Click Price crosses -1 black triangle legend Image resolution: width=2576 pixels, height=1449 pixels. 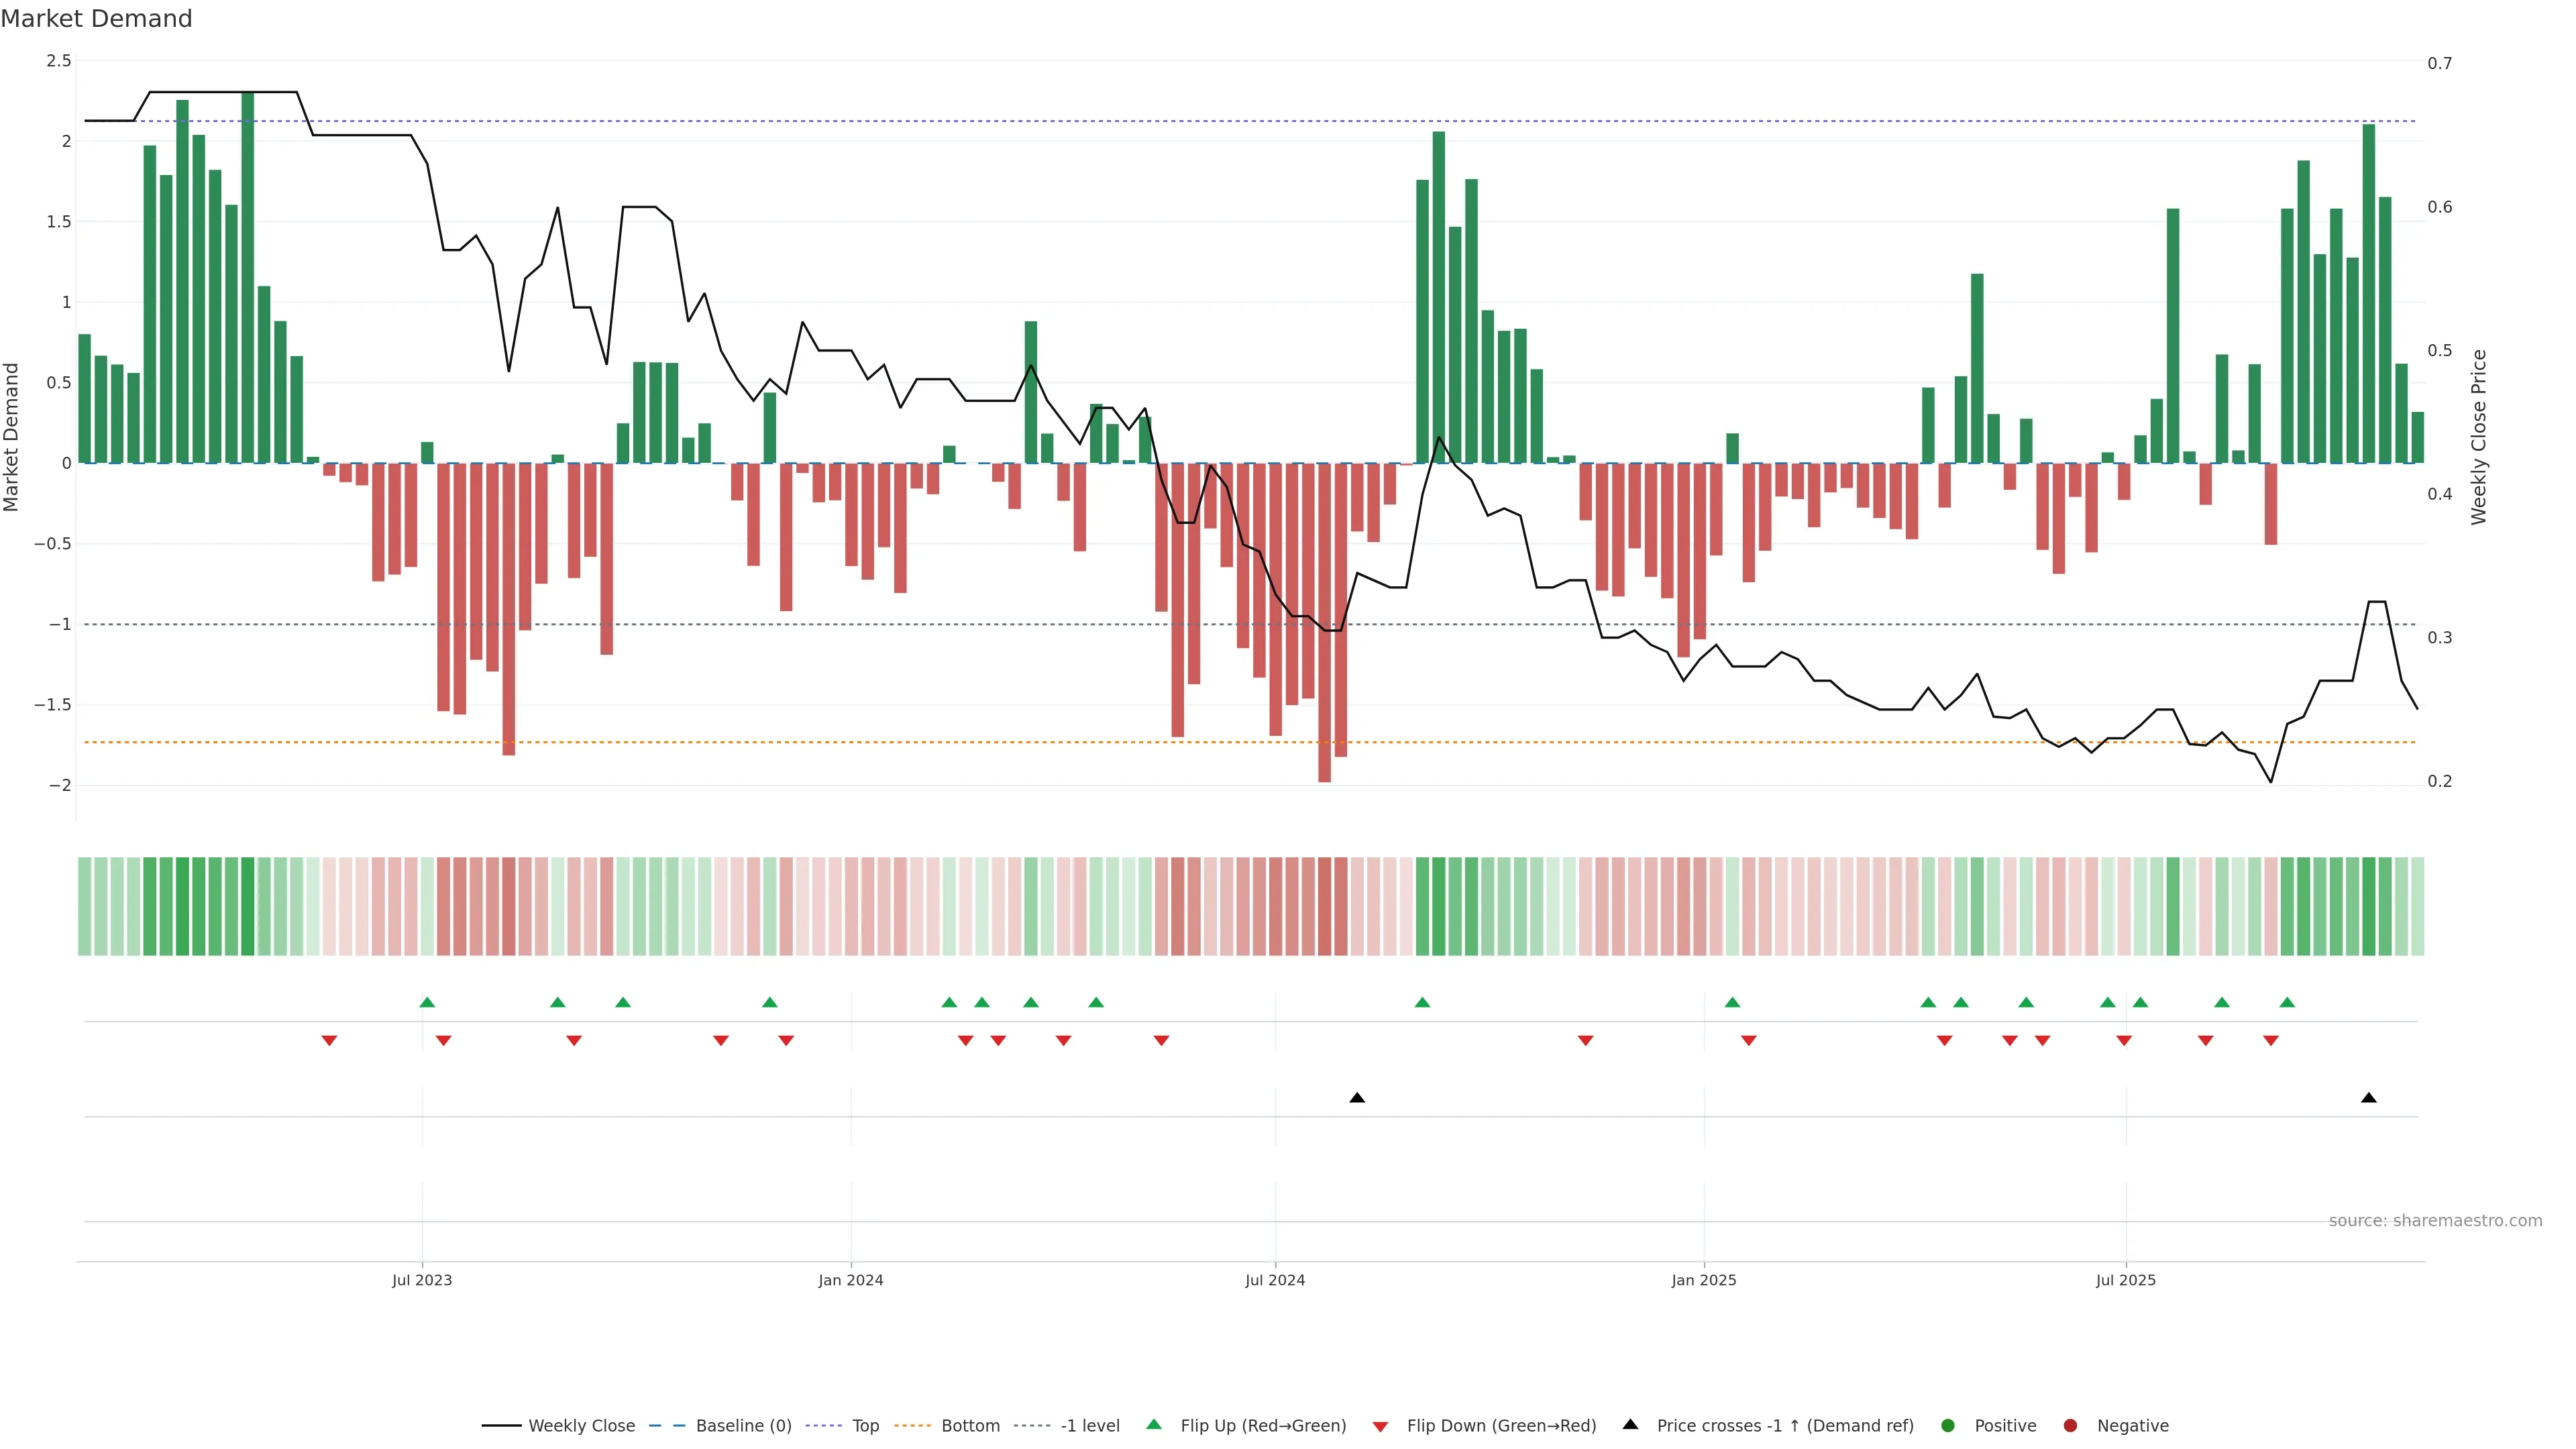[1631, 1425]
